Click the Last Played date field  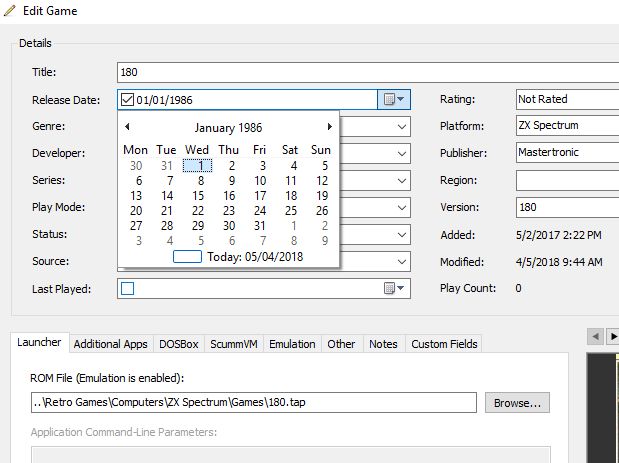pos(264,289)
